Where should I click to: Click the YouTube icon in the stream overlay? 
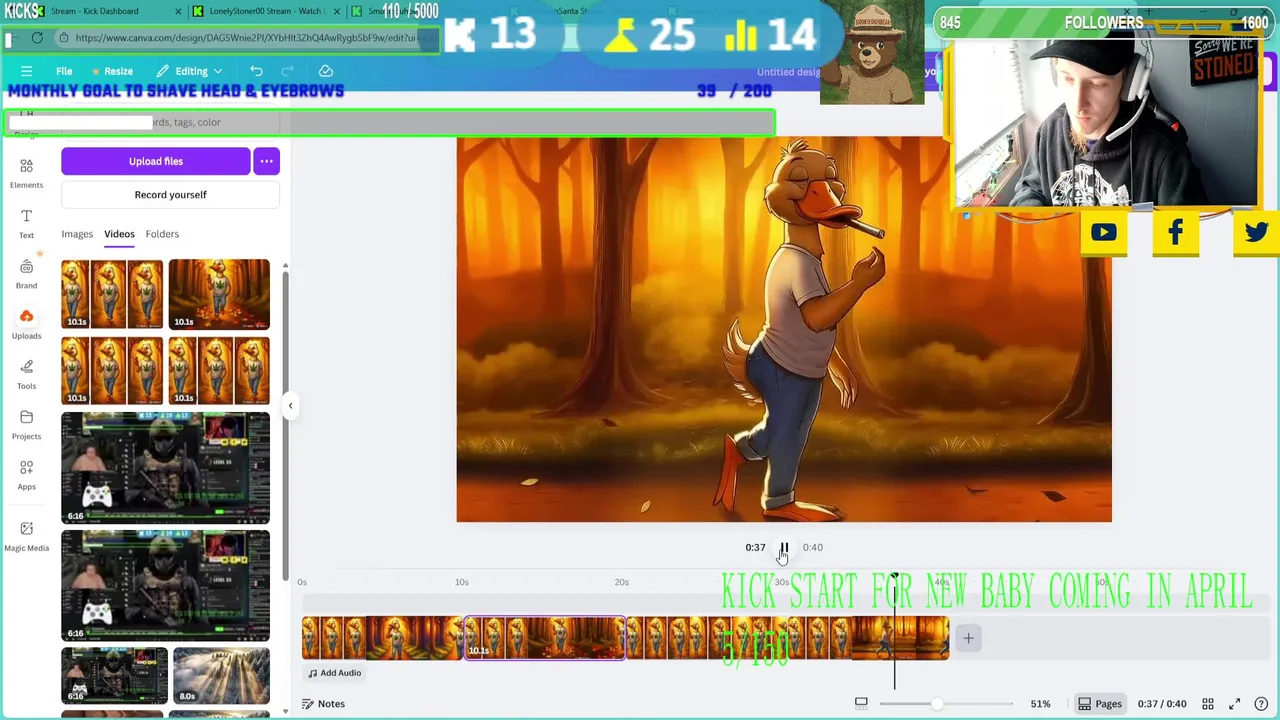pyautogui.click(x=1103, y=233)
